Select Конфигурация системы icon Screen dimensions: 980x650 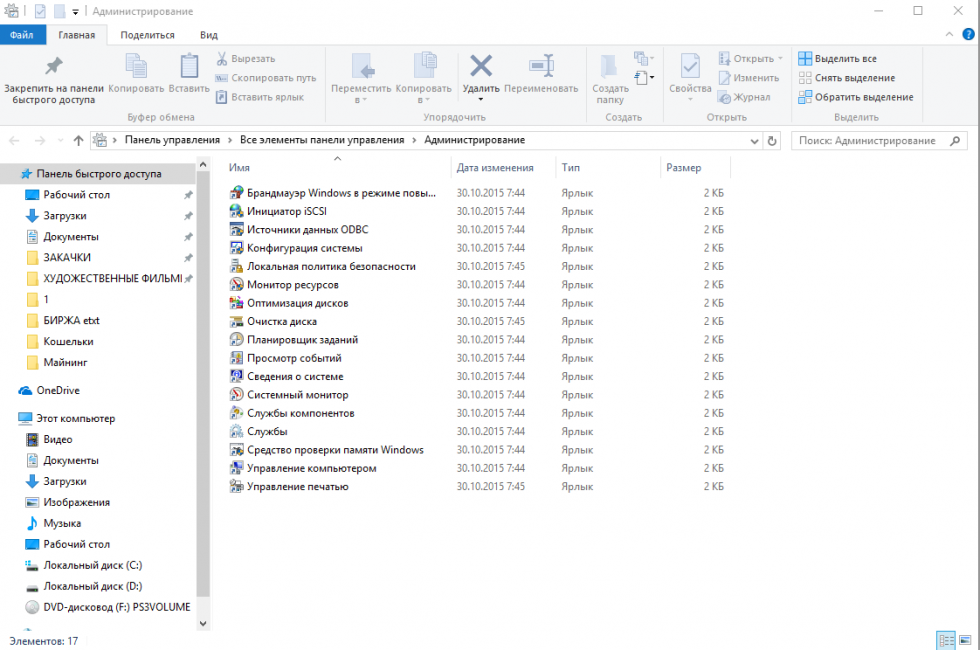click(236, 248)
